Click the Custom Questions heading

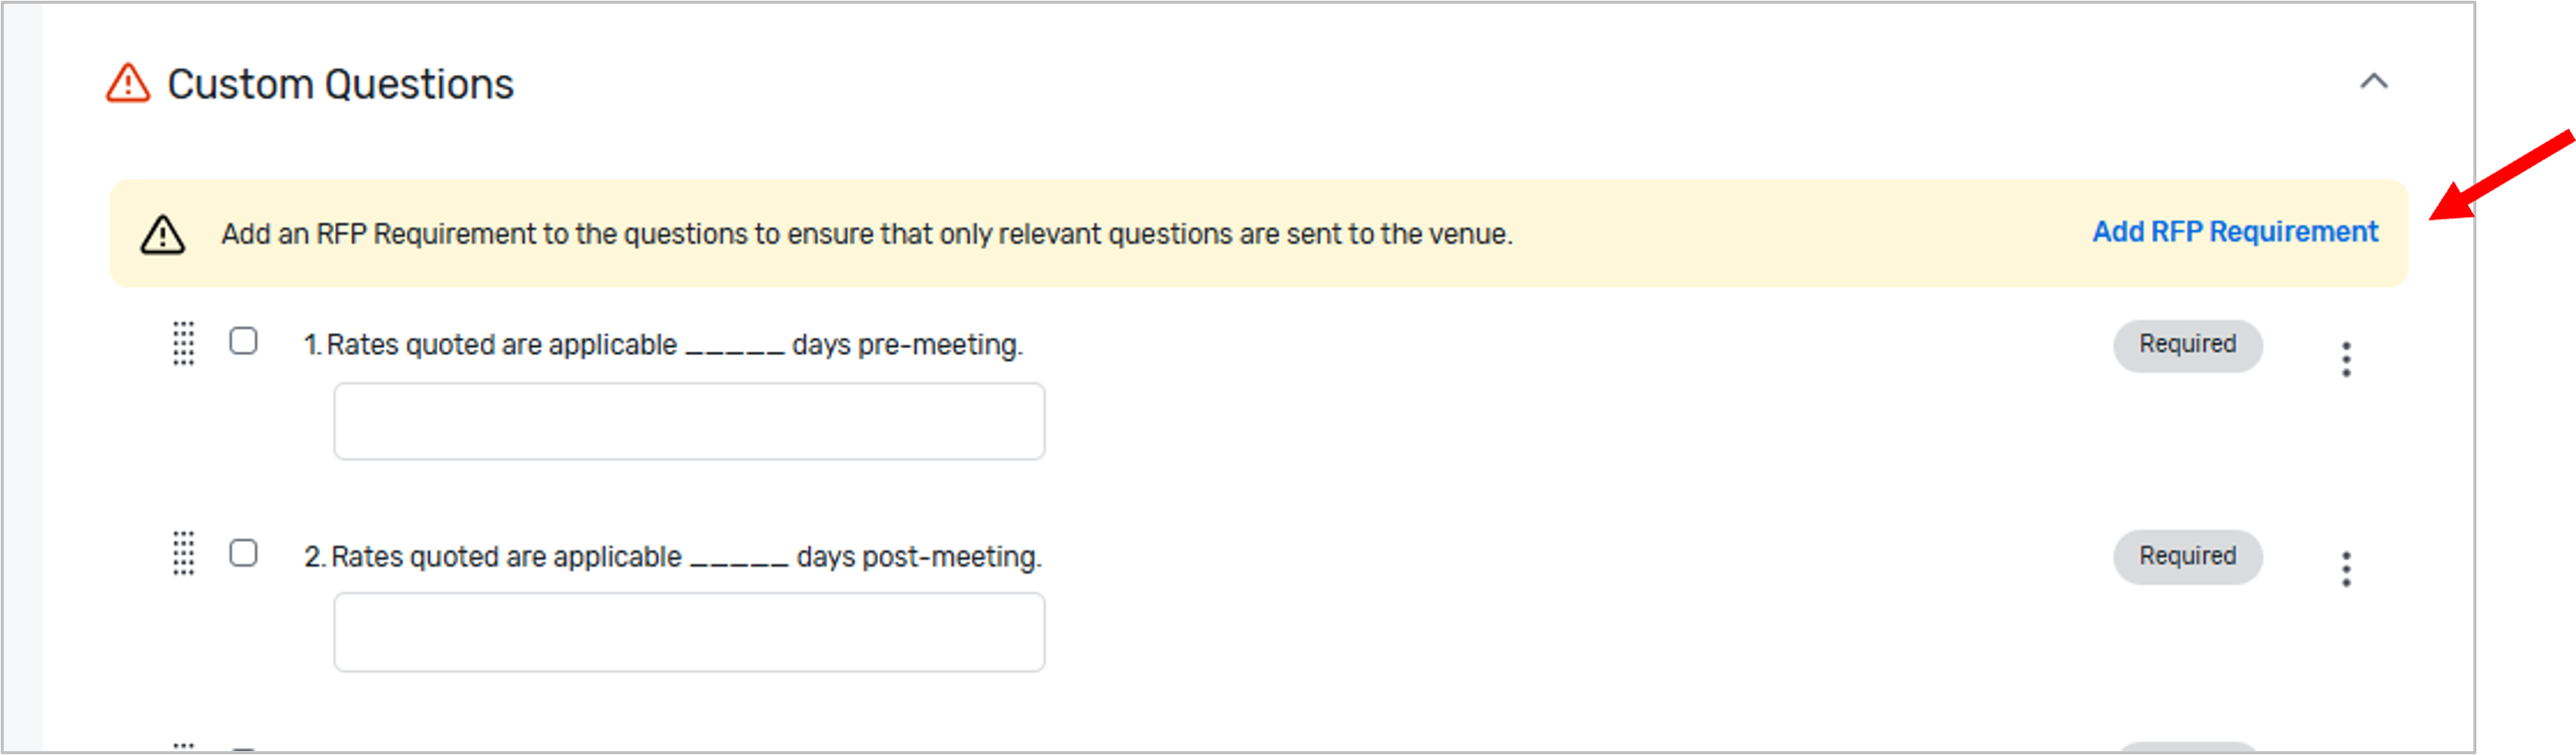point(342,83)
